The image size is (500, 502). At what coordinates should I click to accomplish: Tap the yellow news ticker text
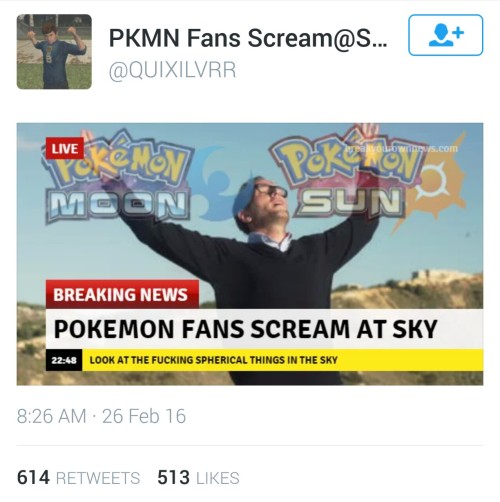(213, 360)
